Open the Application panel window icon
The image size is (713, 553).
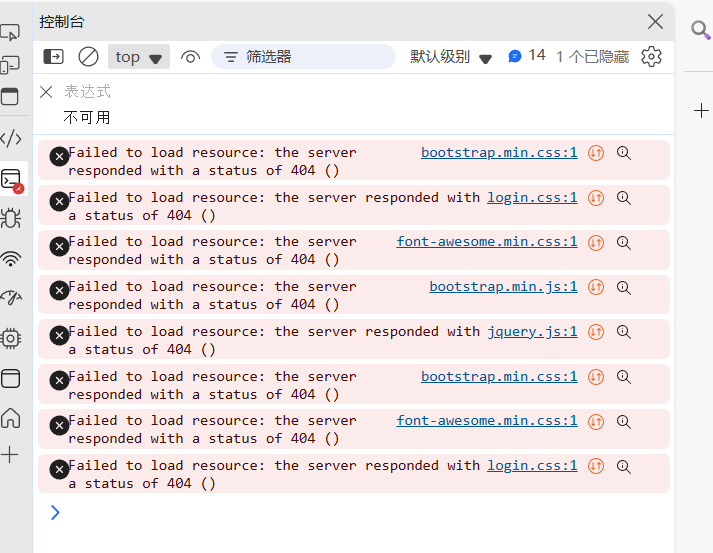[10, 378]
